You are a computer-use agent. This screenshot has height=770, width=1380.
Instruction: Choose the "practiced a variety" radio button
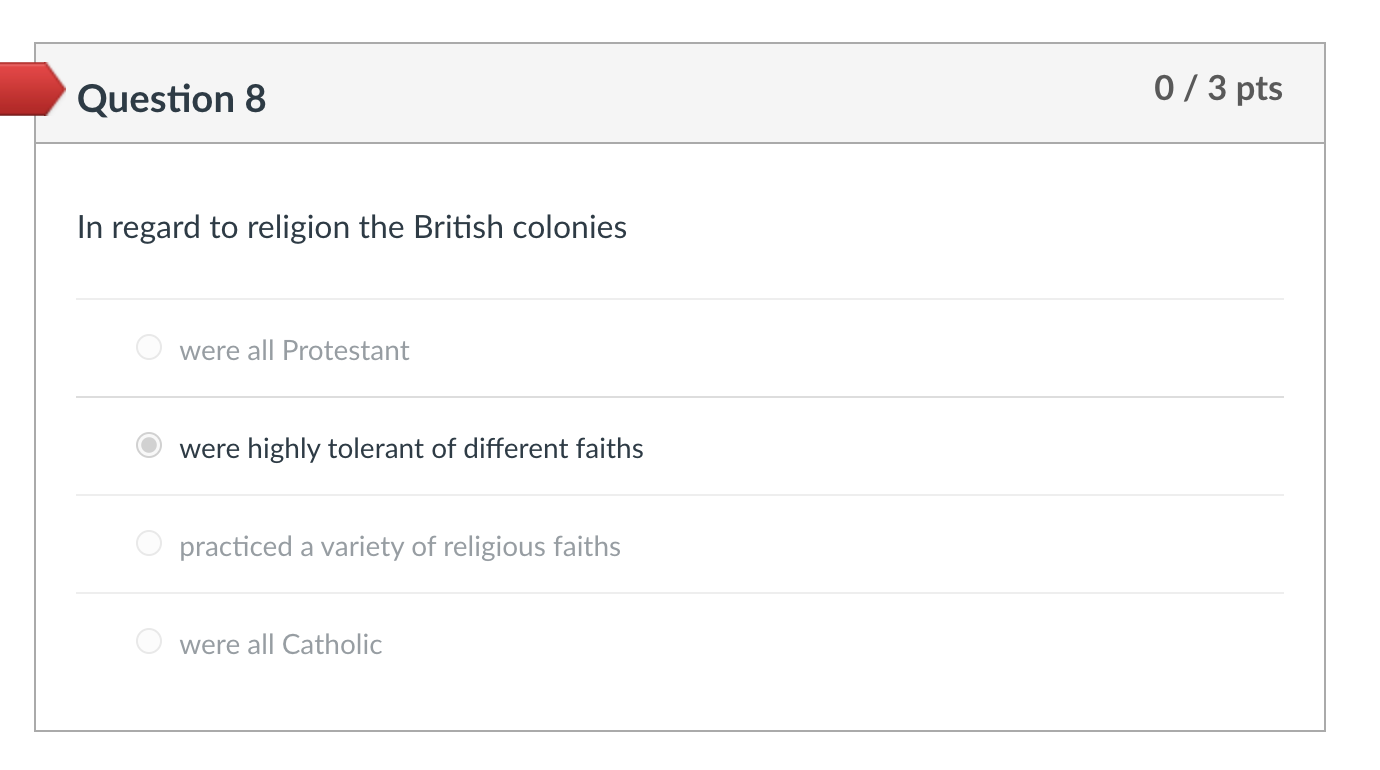149,544
